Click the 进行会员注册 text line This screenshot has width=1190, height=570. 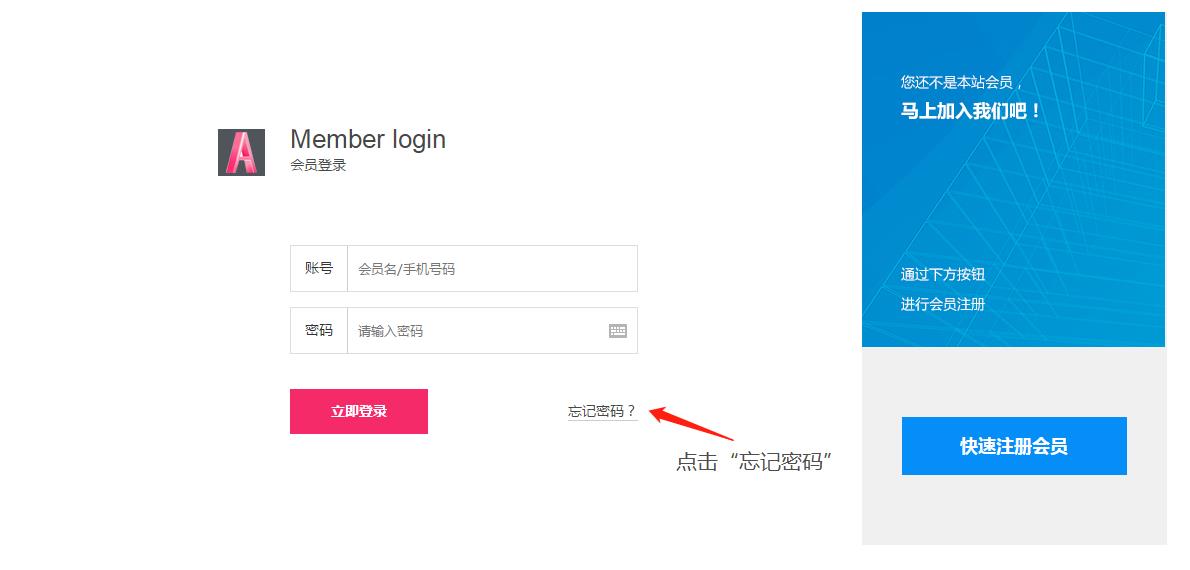point(943,304)
